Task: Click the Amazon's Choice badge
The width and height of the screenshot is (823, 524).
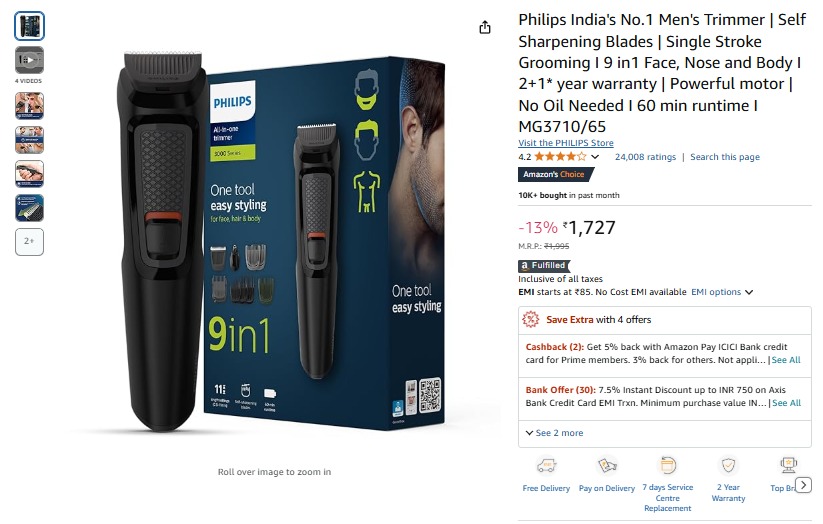Action: (x=555, y=174)
